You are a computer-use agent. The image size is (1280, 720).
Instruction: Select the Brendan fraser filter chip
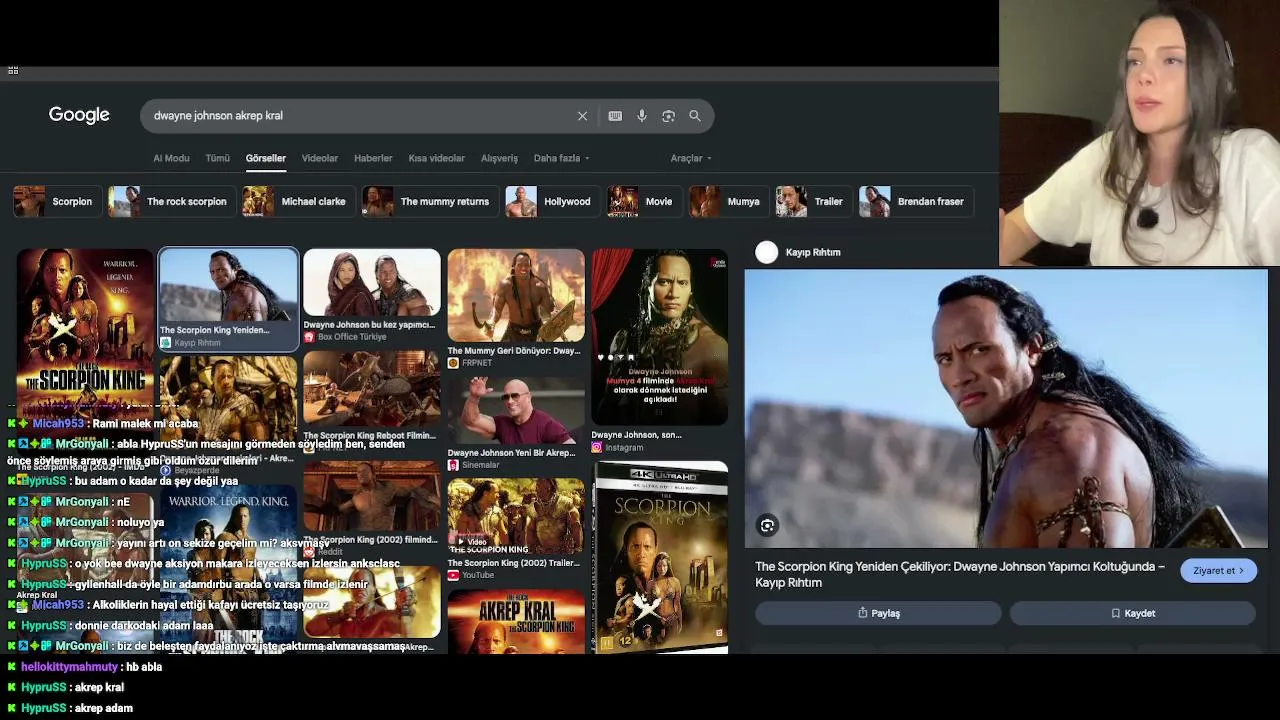[915, 201]
